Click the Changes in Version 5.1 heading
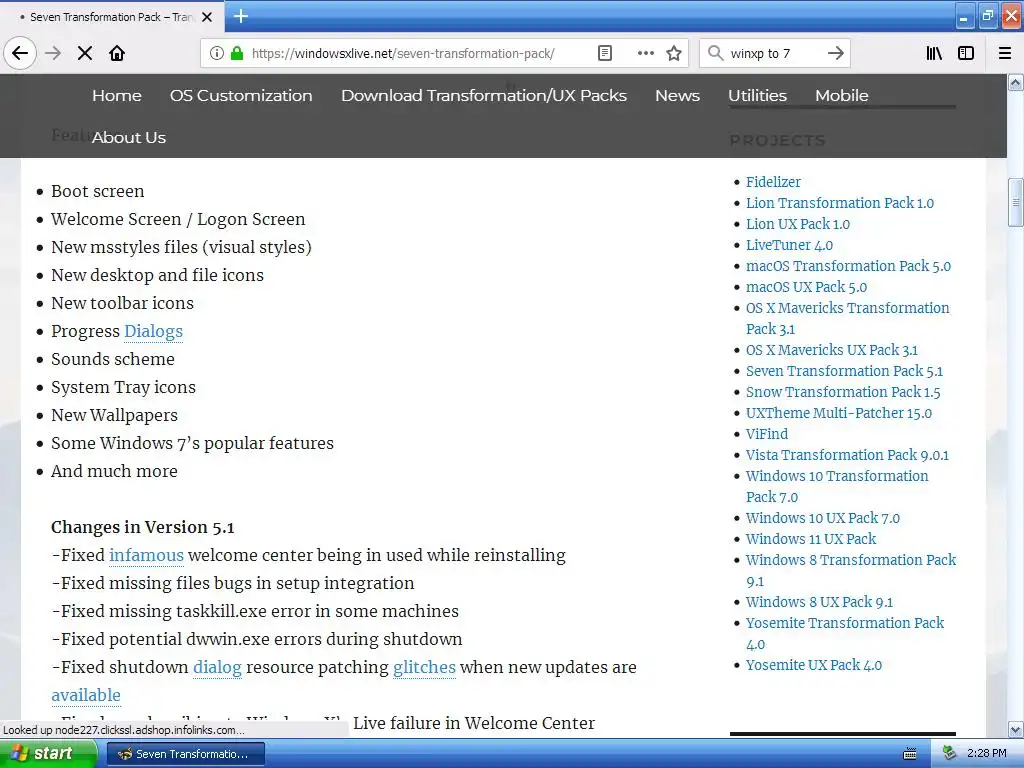 tap(142, 527)
